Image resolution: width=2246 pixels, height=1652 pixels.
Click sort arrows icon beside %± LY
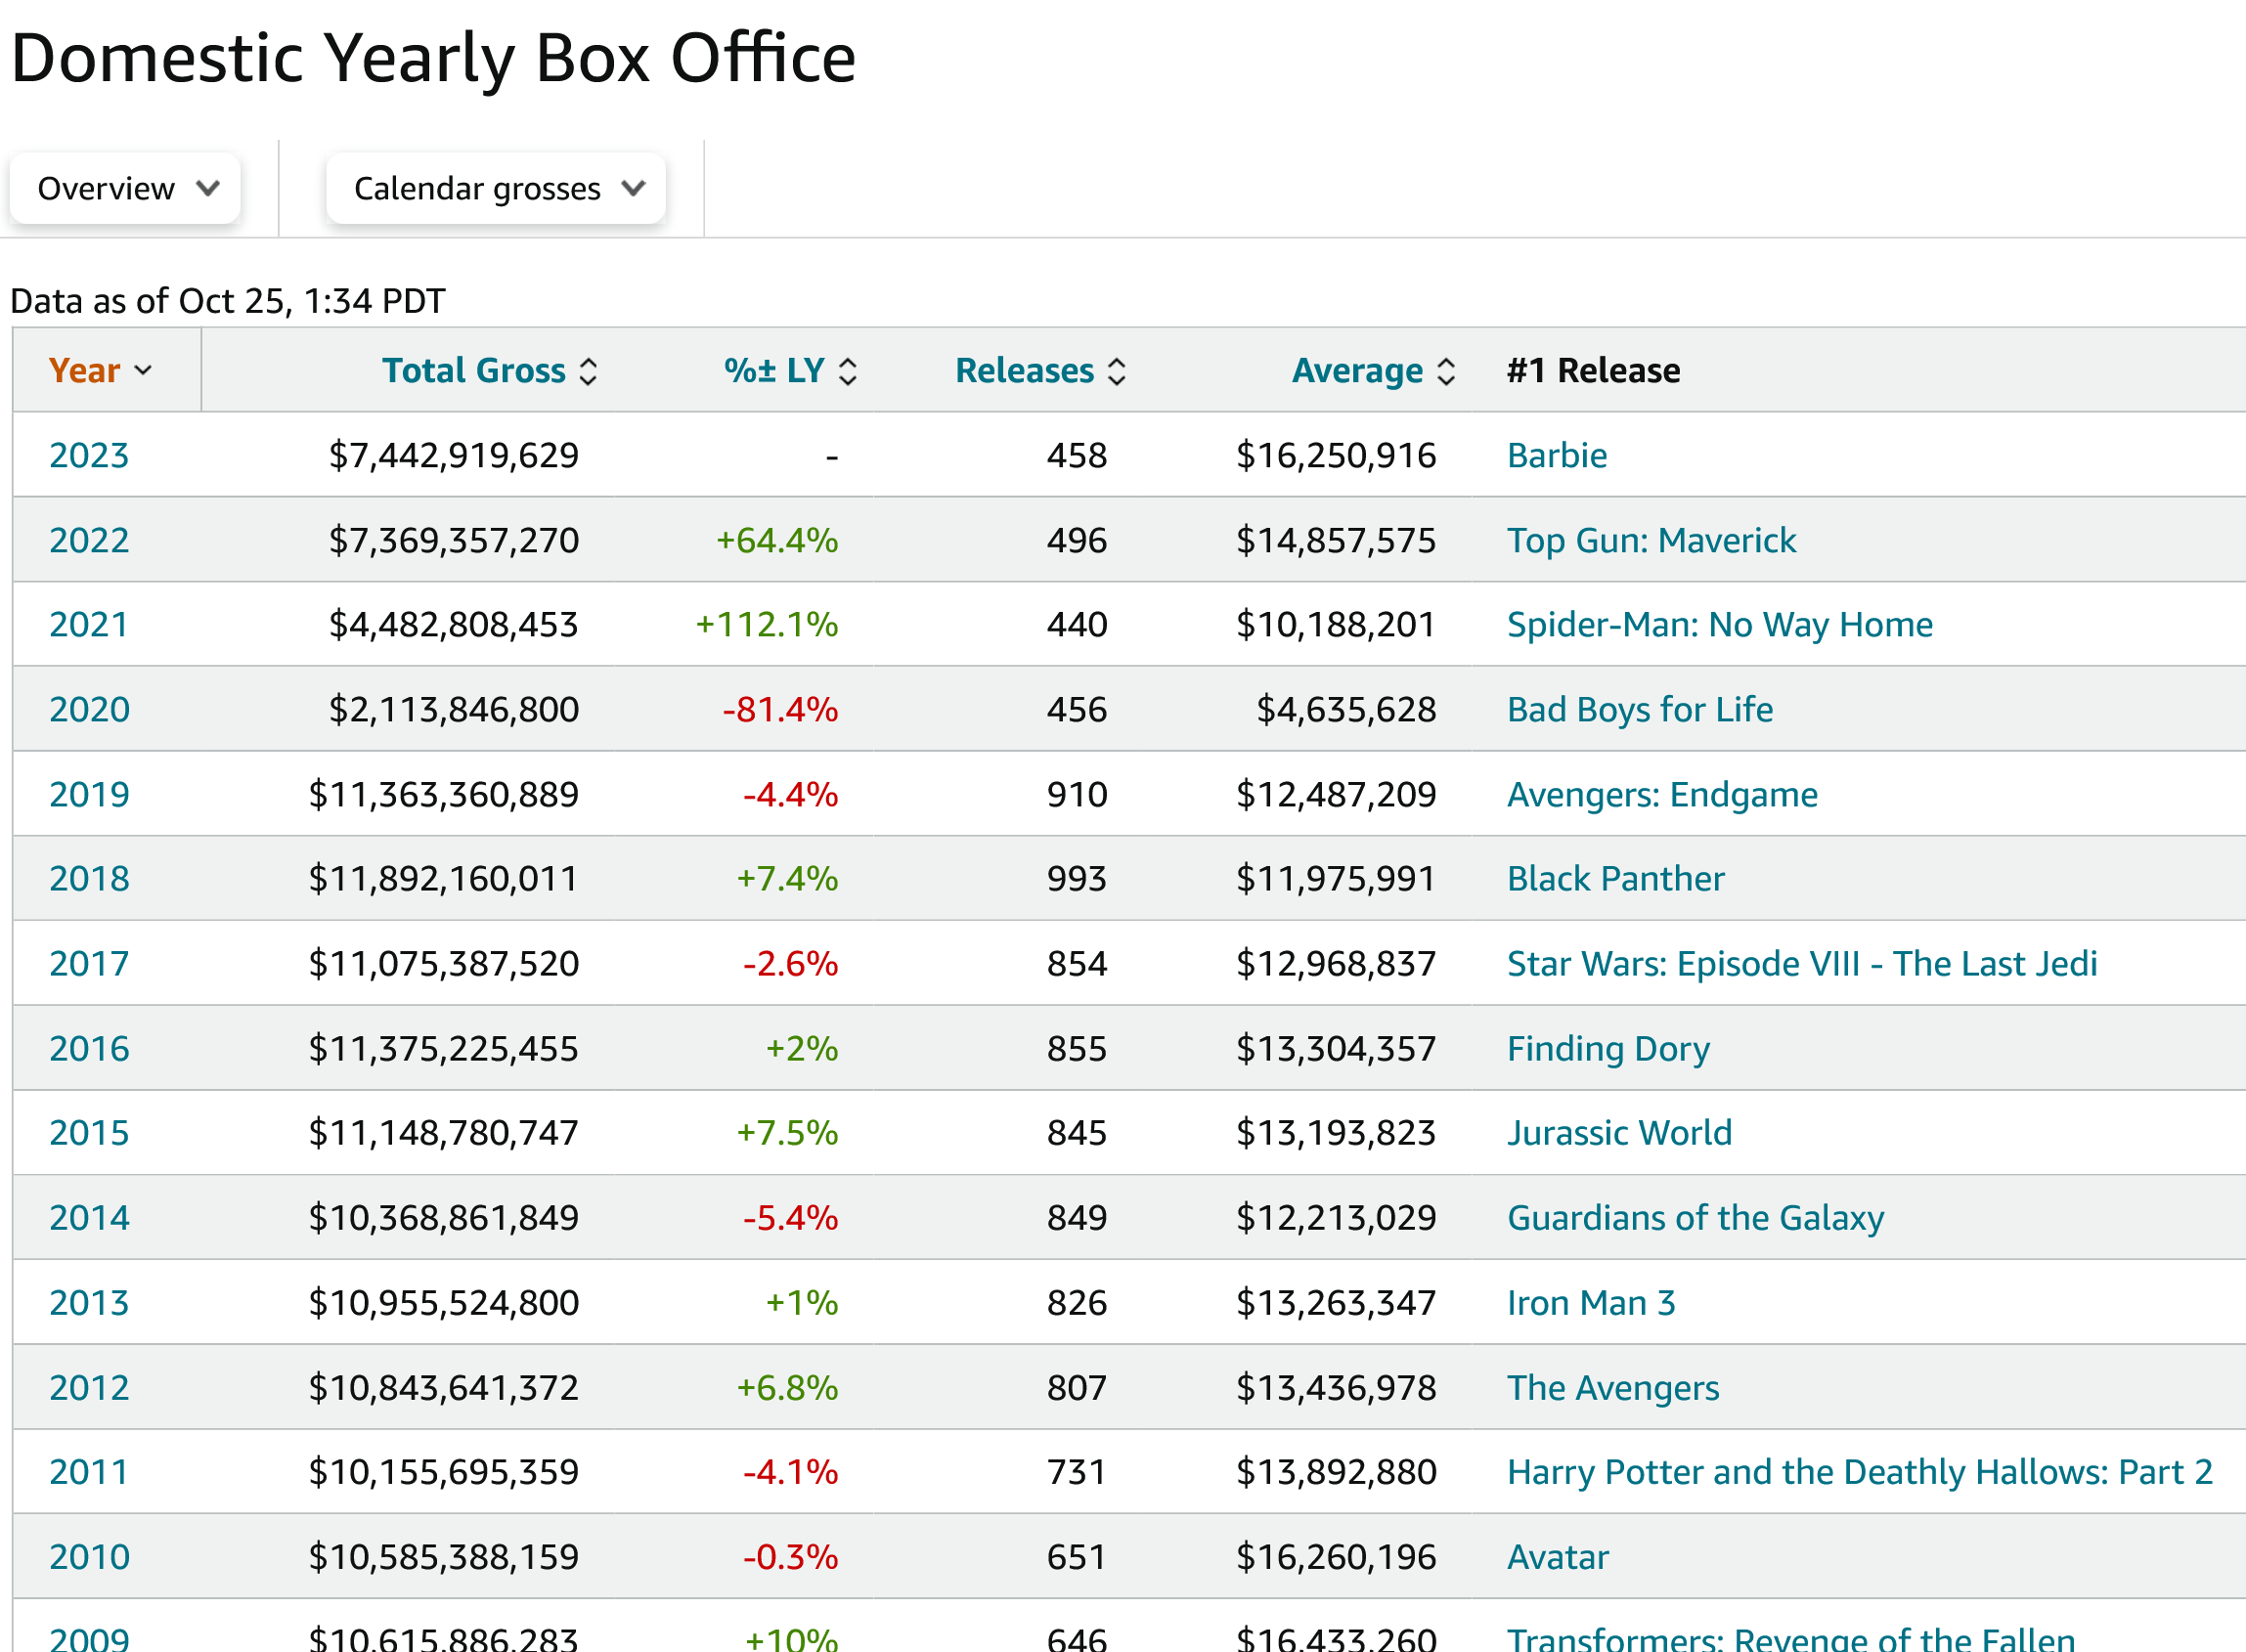click(x=847, y=371)
